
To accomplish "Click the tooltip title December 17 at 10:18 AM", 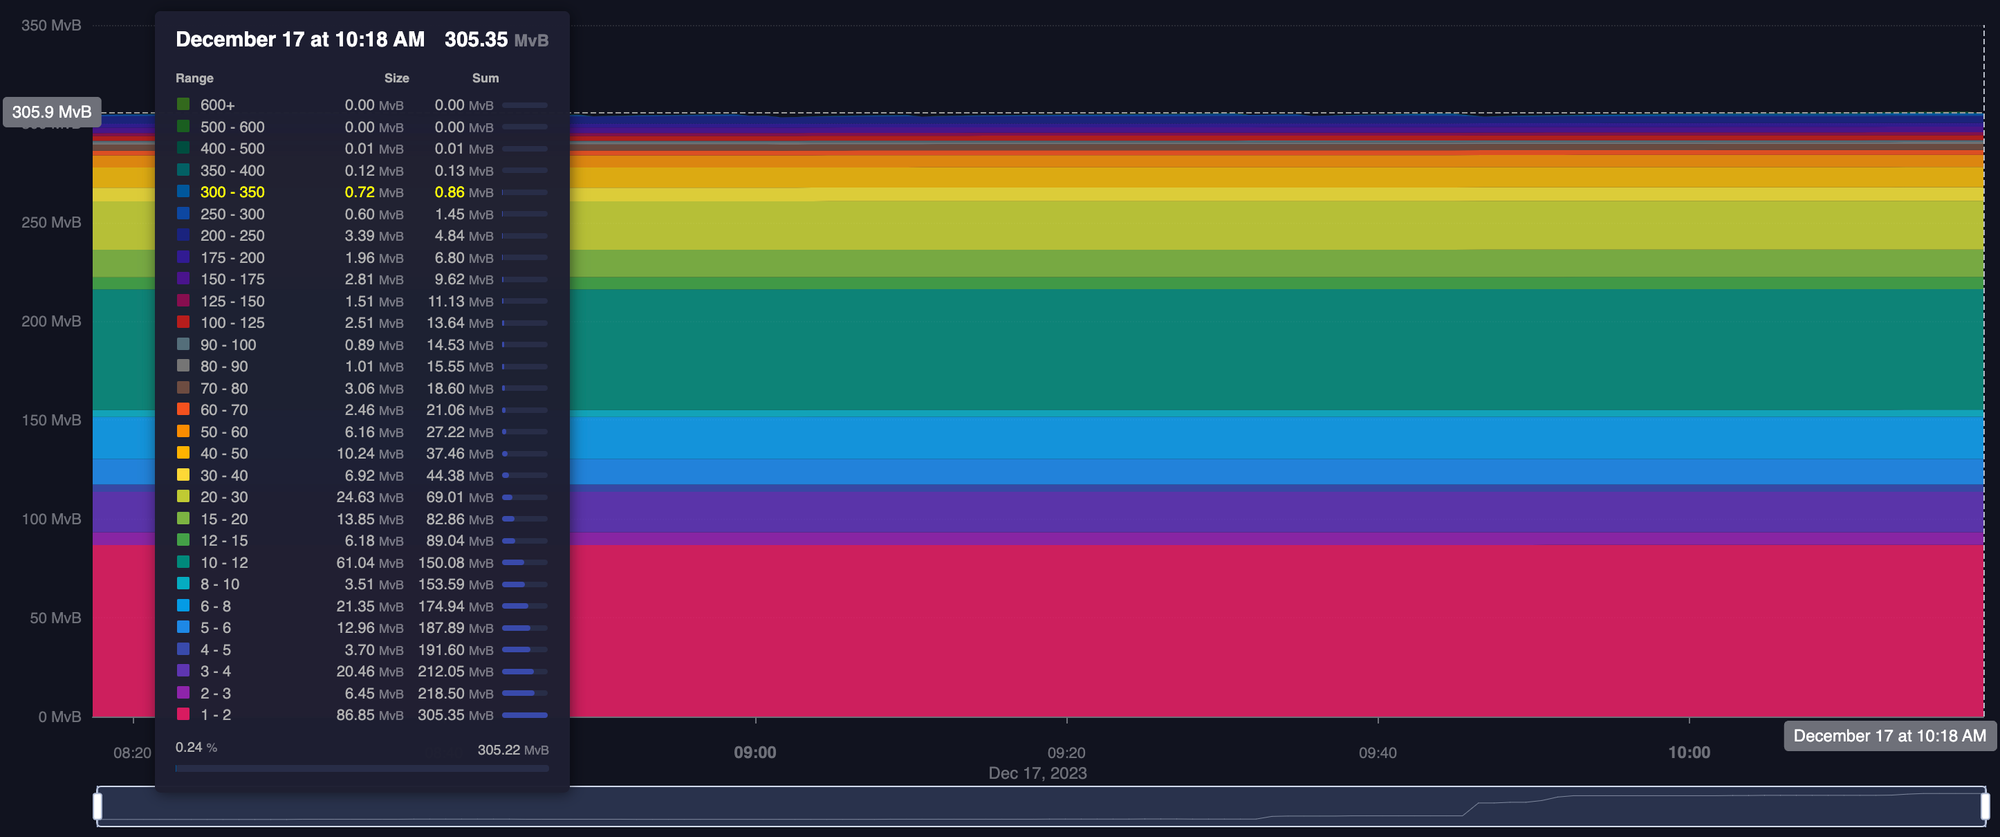I will tap(300, 40).
